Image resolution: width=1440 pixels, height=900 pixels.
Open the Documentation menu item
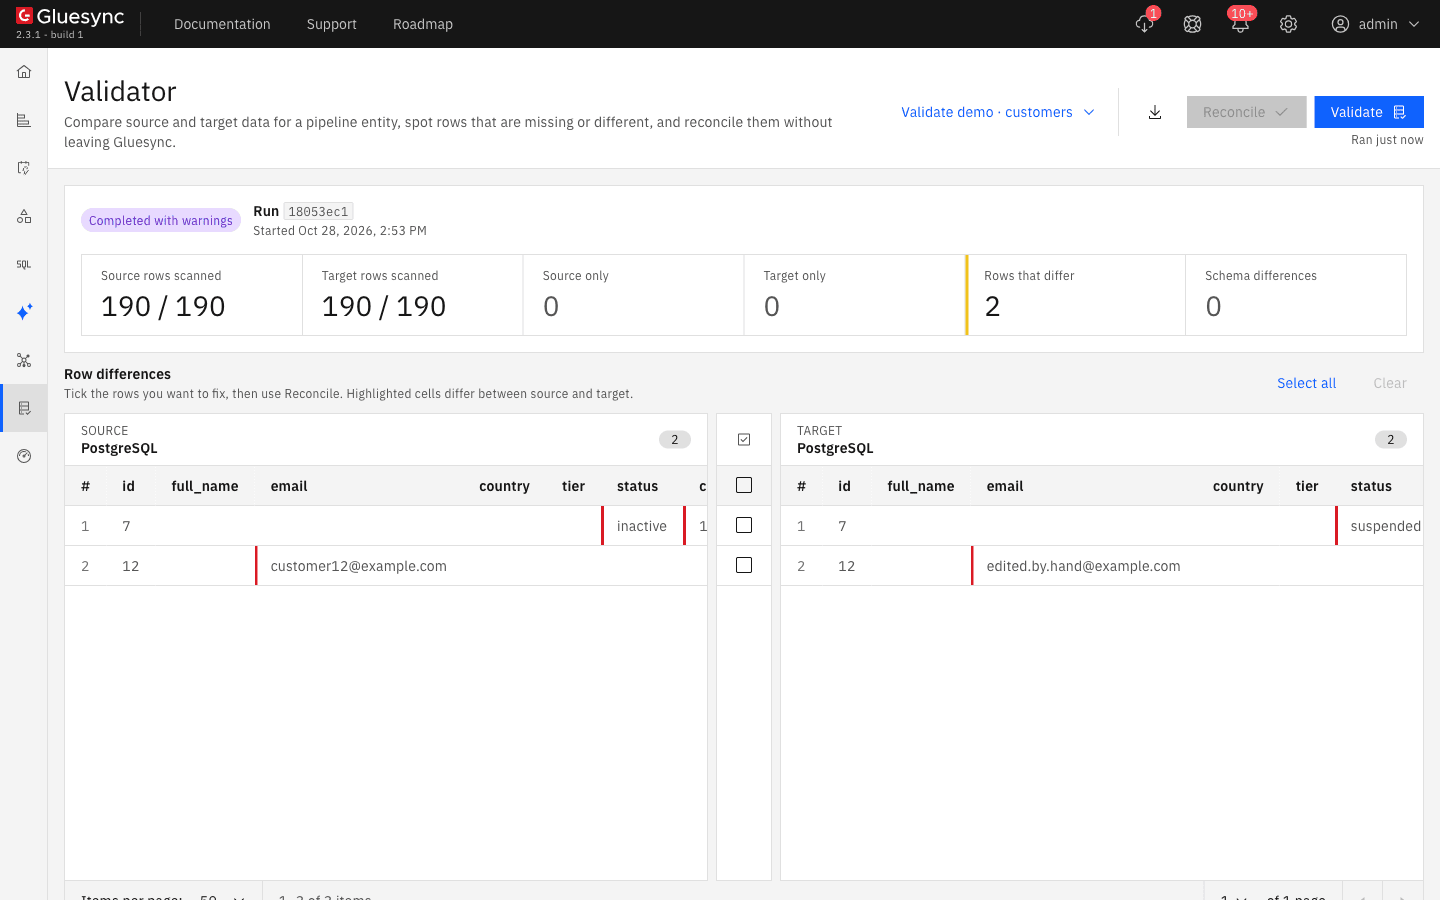click(x=222, y=24)
